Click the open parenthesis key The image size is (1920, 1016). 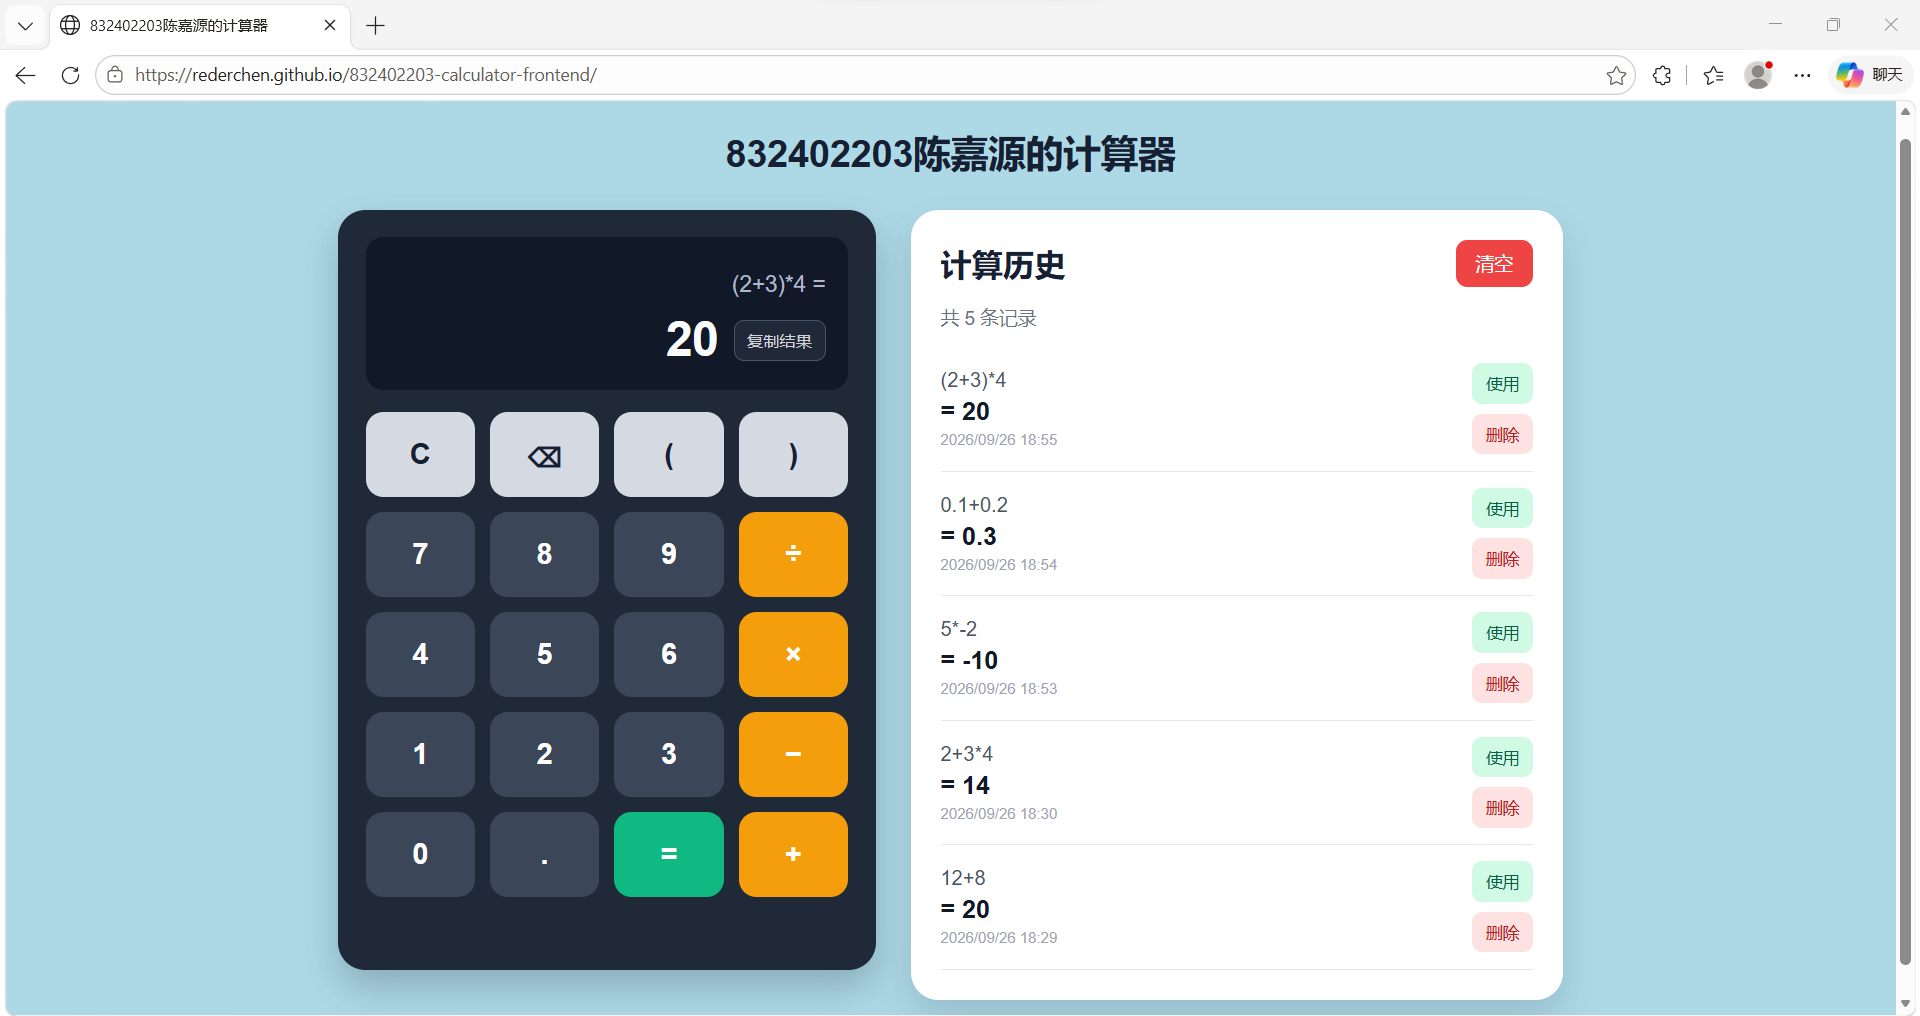(x=669, y=455)
